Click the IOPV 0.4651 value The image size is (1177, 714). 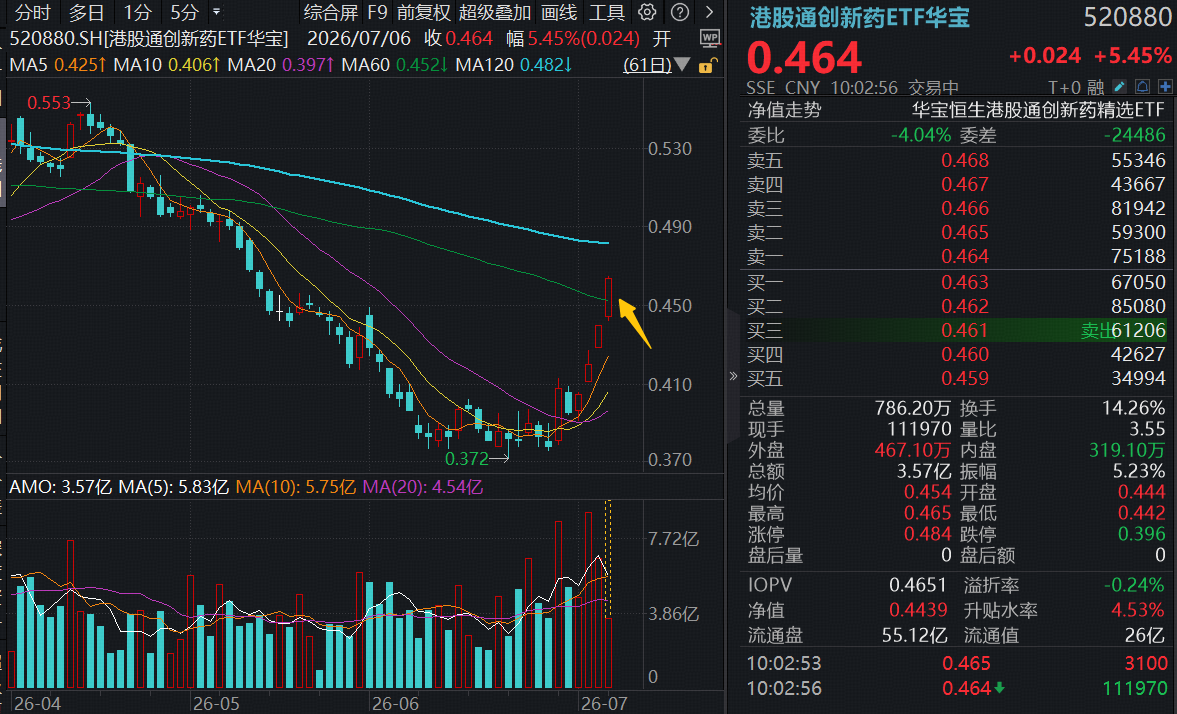tap(918, 585)
